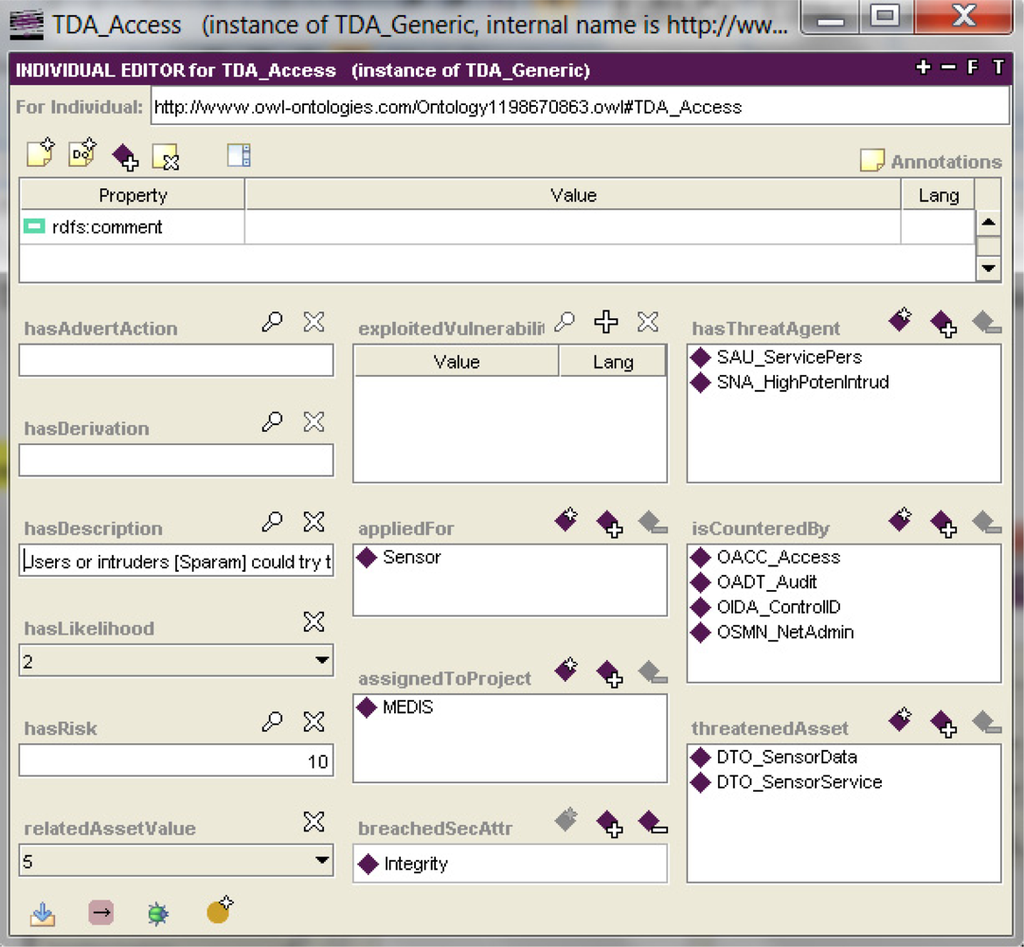Open the hasLikelihood dropdown

tap(322, 660)
